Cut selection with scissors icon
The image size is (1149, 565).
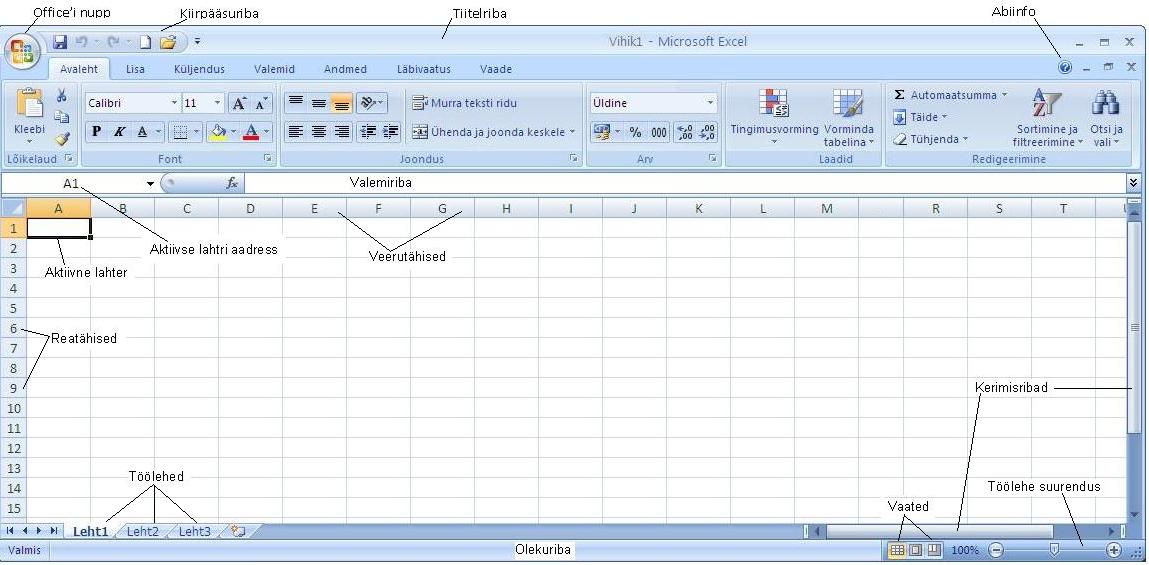point(62,95)
